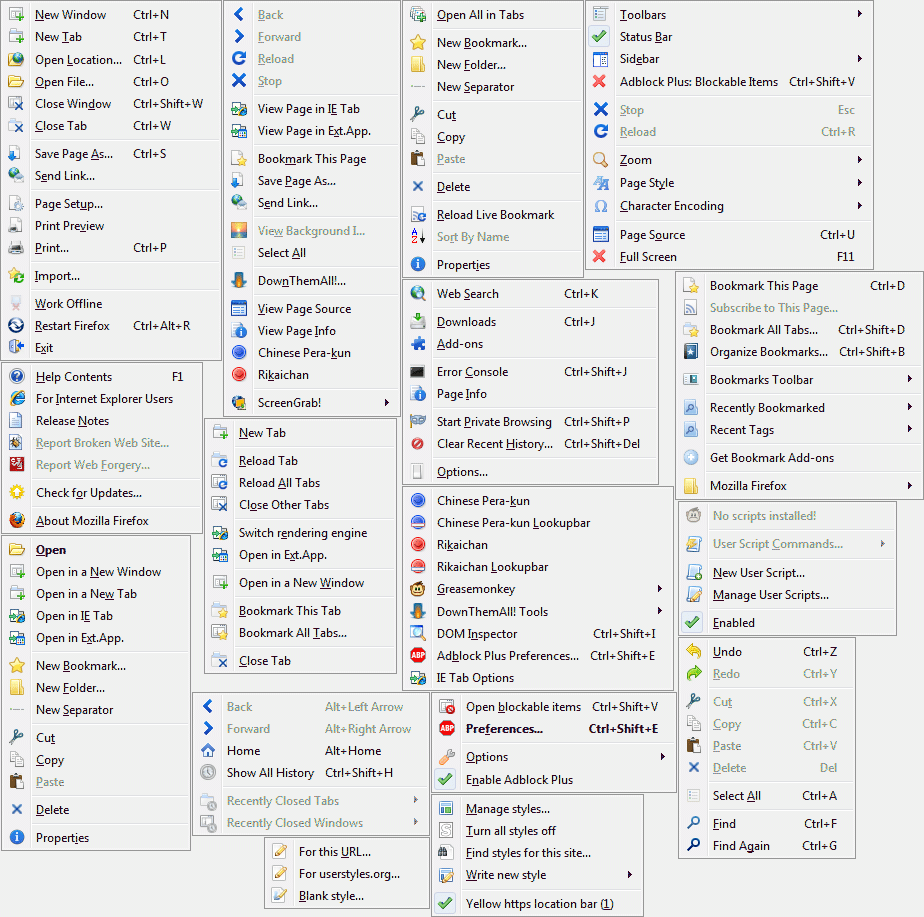Viewport: 924px width, 917px height.
Task: Click the Restart Firefox icon
Action: coord(16,325)
